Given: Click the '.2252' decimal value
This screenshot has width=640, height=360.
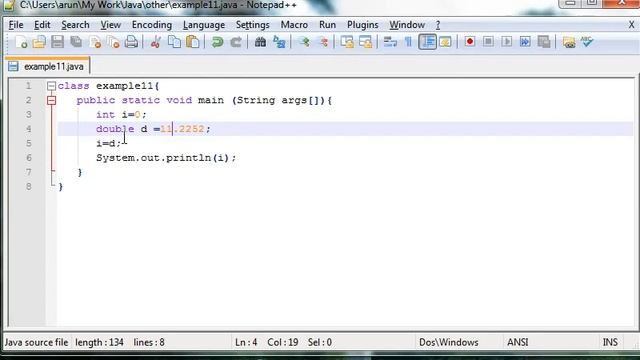Looking at the screenshot, I should click(189, 129).
